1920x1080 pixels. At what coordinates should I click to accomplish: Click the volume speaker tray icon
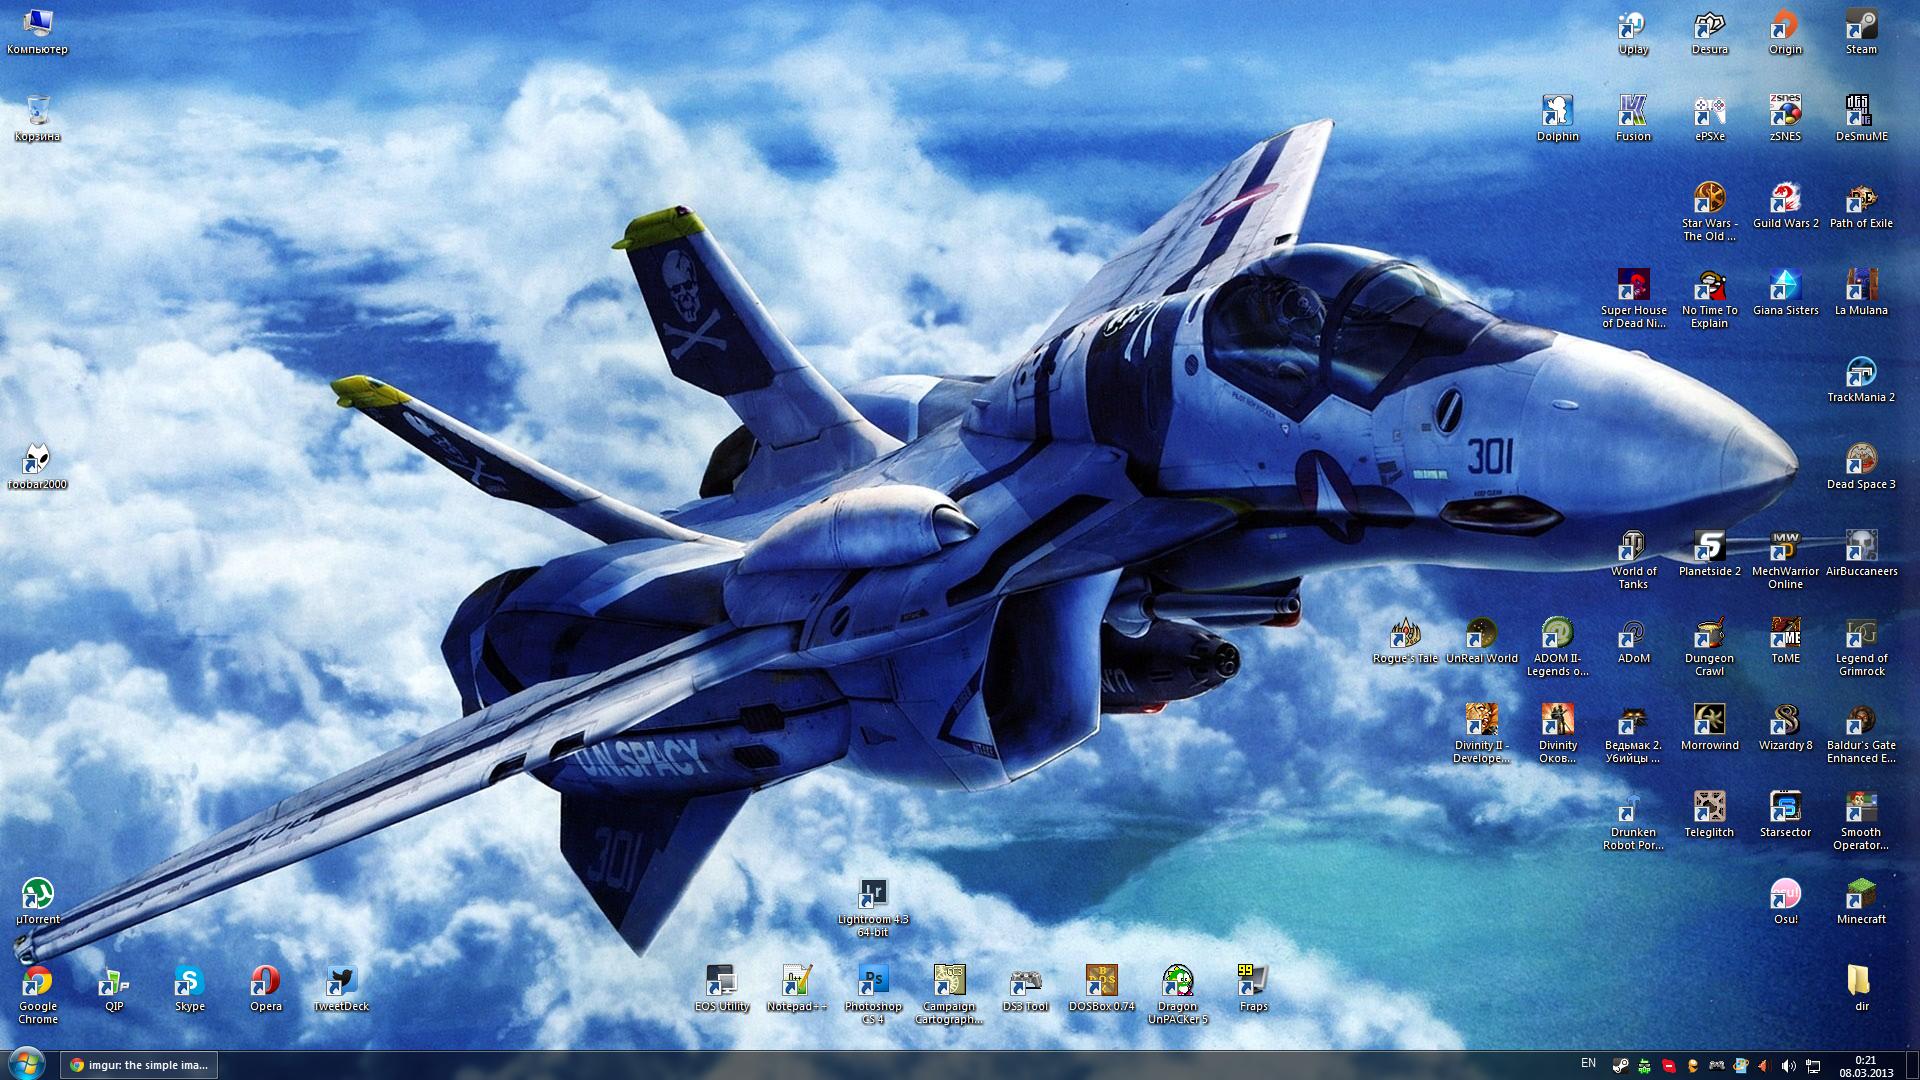(1788, 1066)
